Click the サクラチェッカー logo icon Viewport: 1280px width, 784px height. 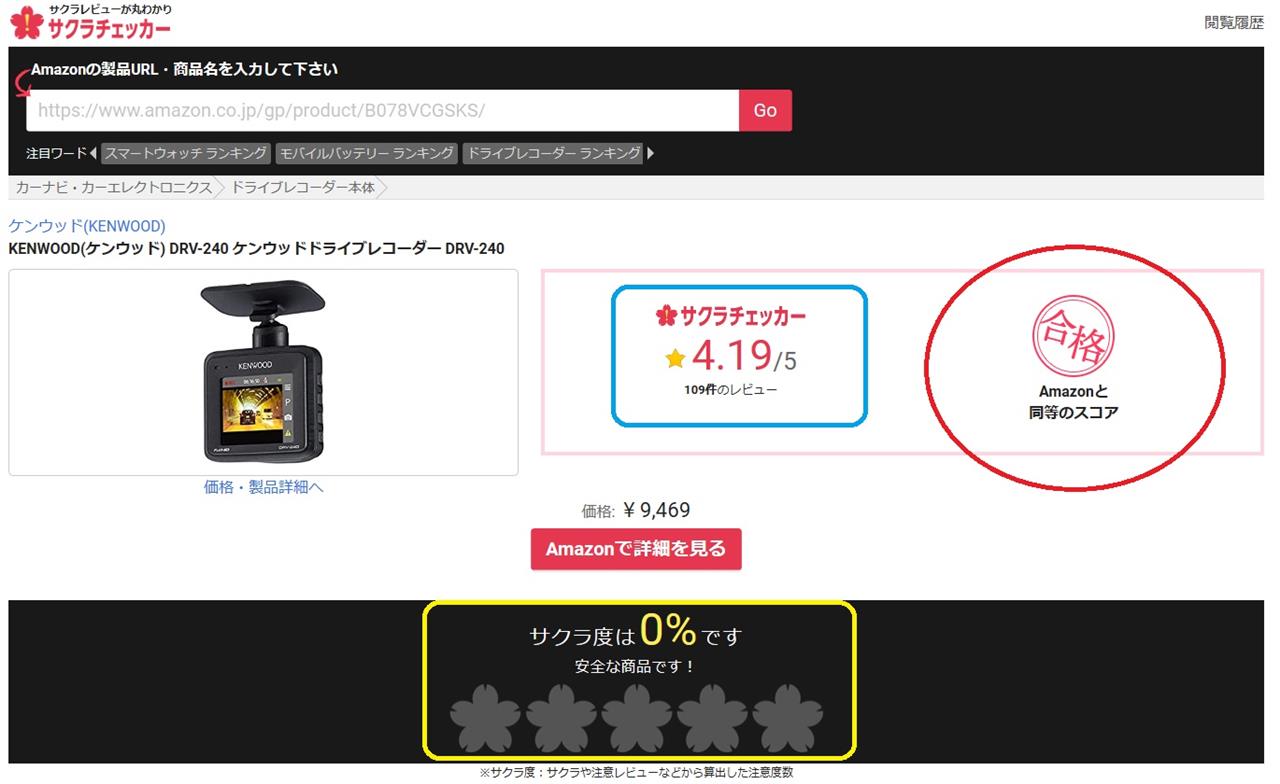pos(26,22)
